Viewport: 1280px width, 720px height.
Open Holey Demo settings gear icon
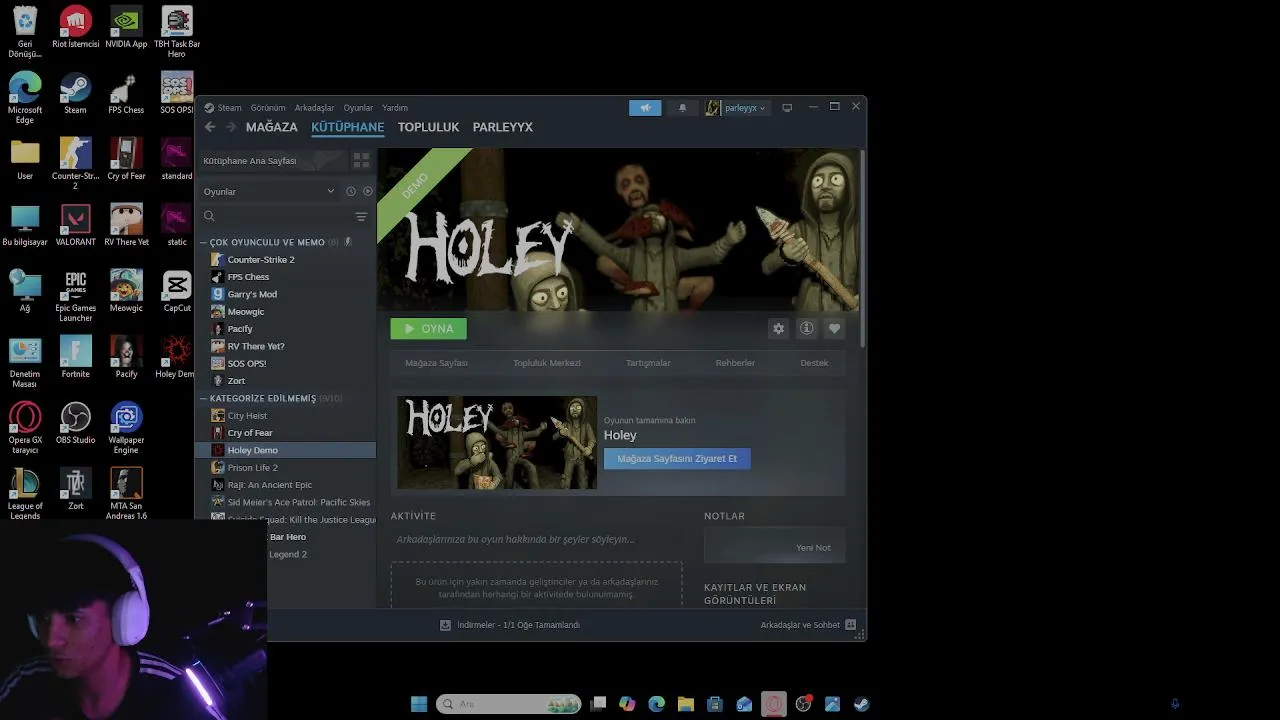(x=778, y=328)
